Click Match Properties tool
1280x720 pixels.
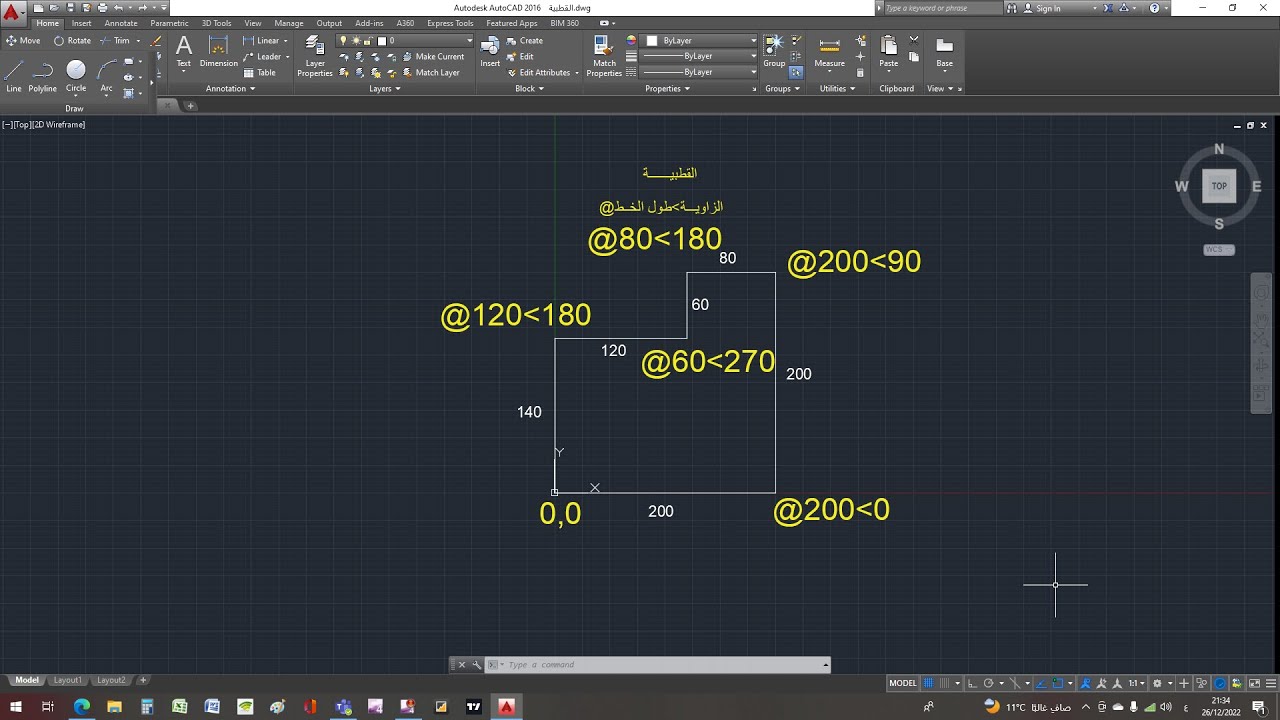point(604,56)
